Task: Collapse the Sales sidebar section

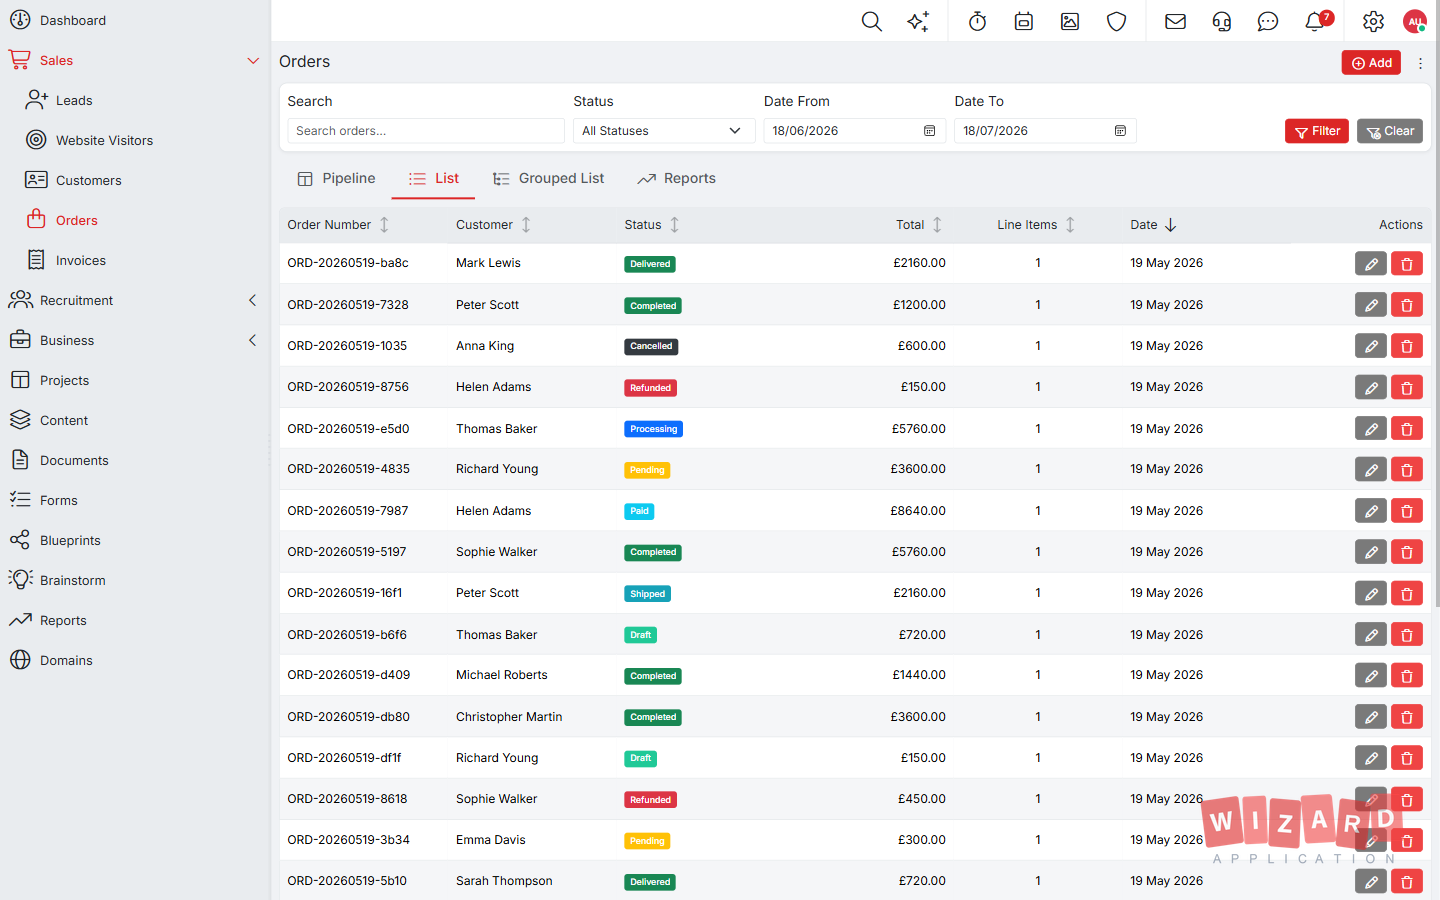Action: pyautogui.click(x=253, y=61)
